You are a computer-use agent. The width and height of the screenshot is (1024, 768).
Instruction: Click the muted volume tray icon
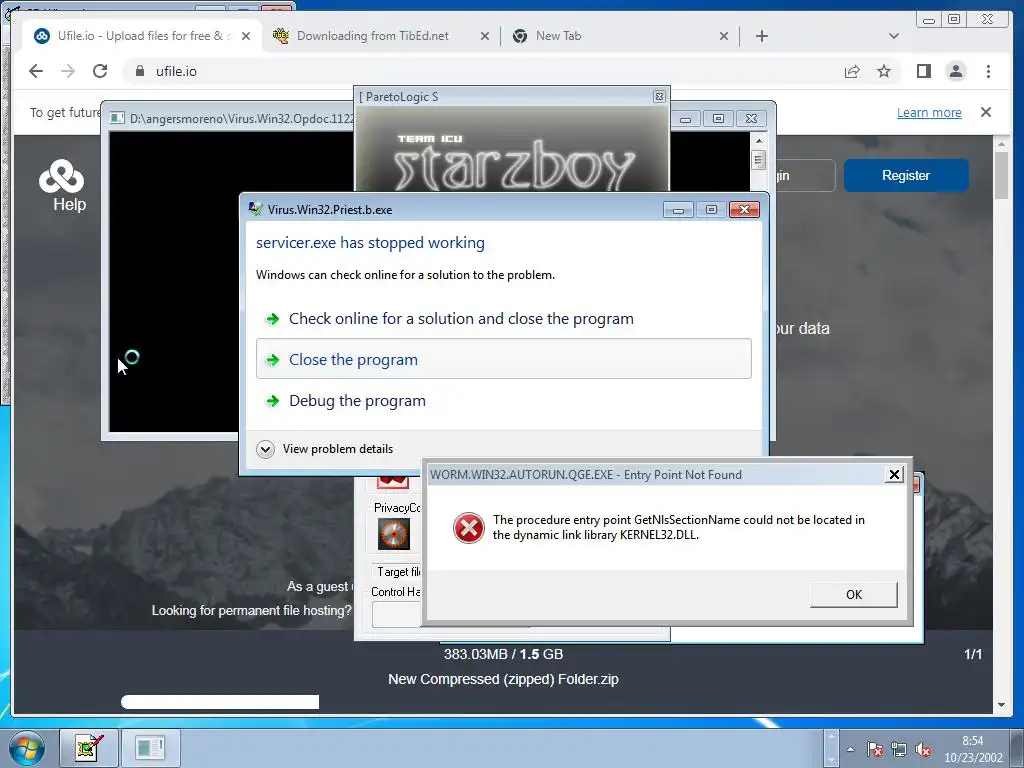pyautogui.click(x=923, y=750)
